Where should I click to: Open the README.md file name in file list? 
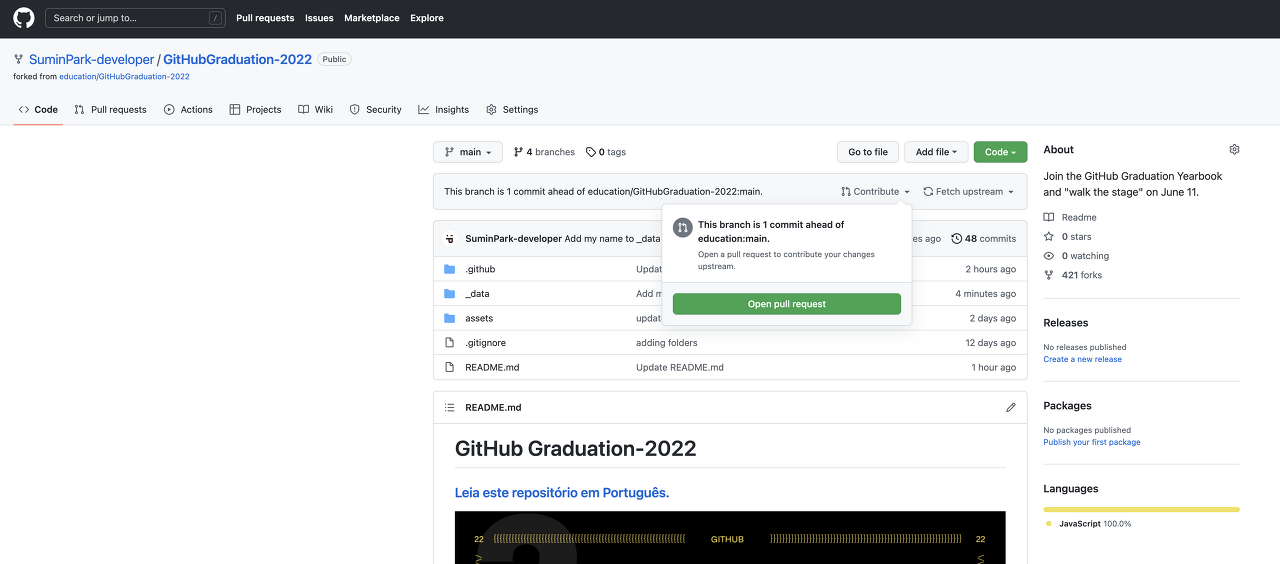tap(492, 367)
